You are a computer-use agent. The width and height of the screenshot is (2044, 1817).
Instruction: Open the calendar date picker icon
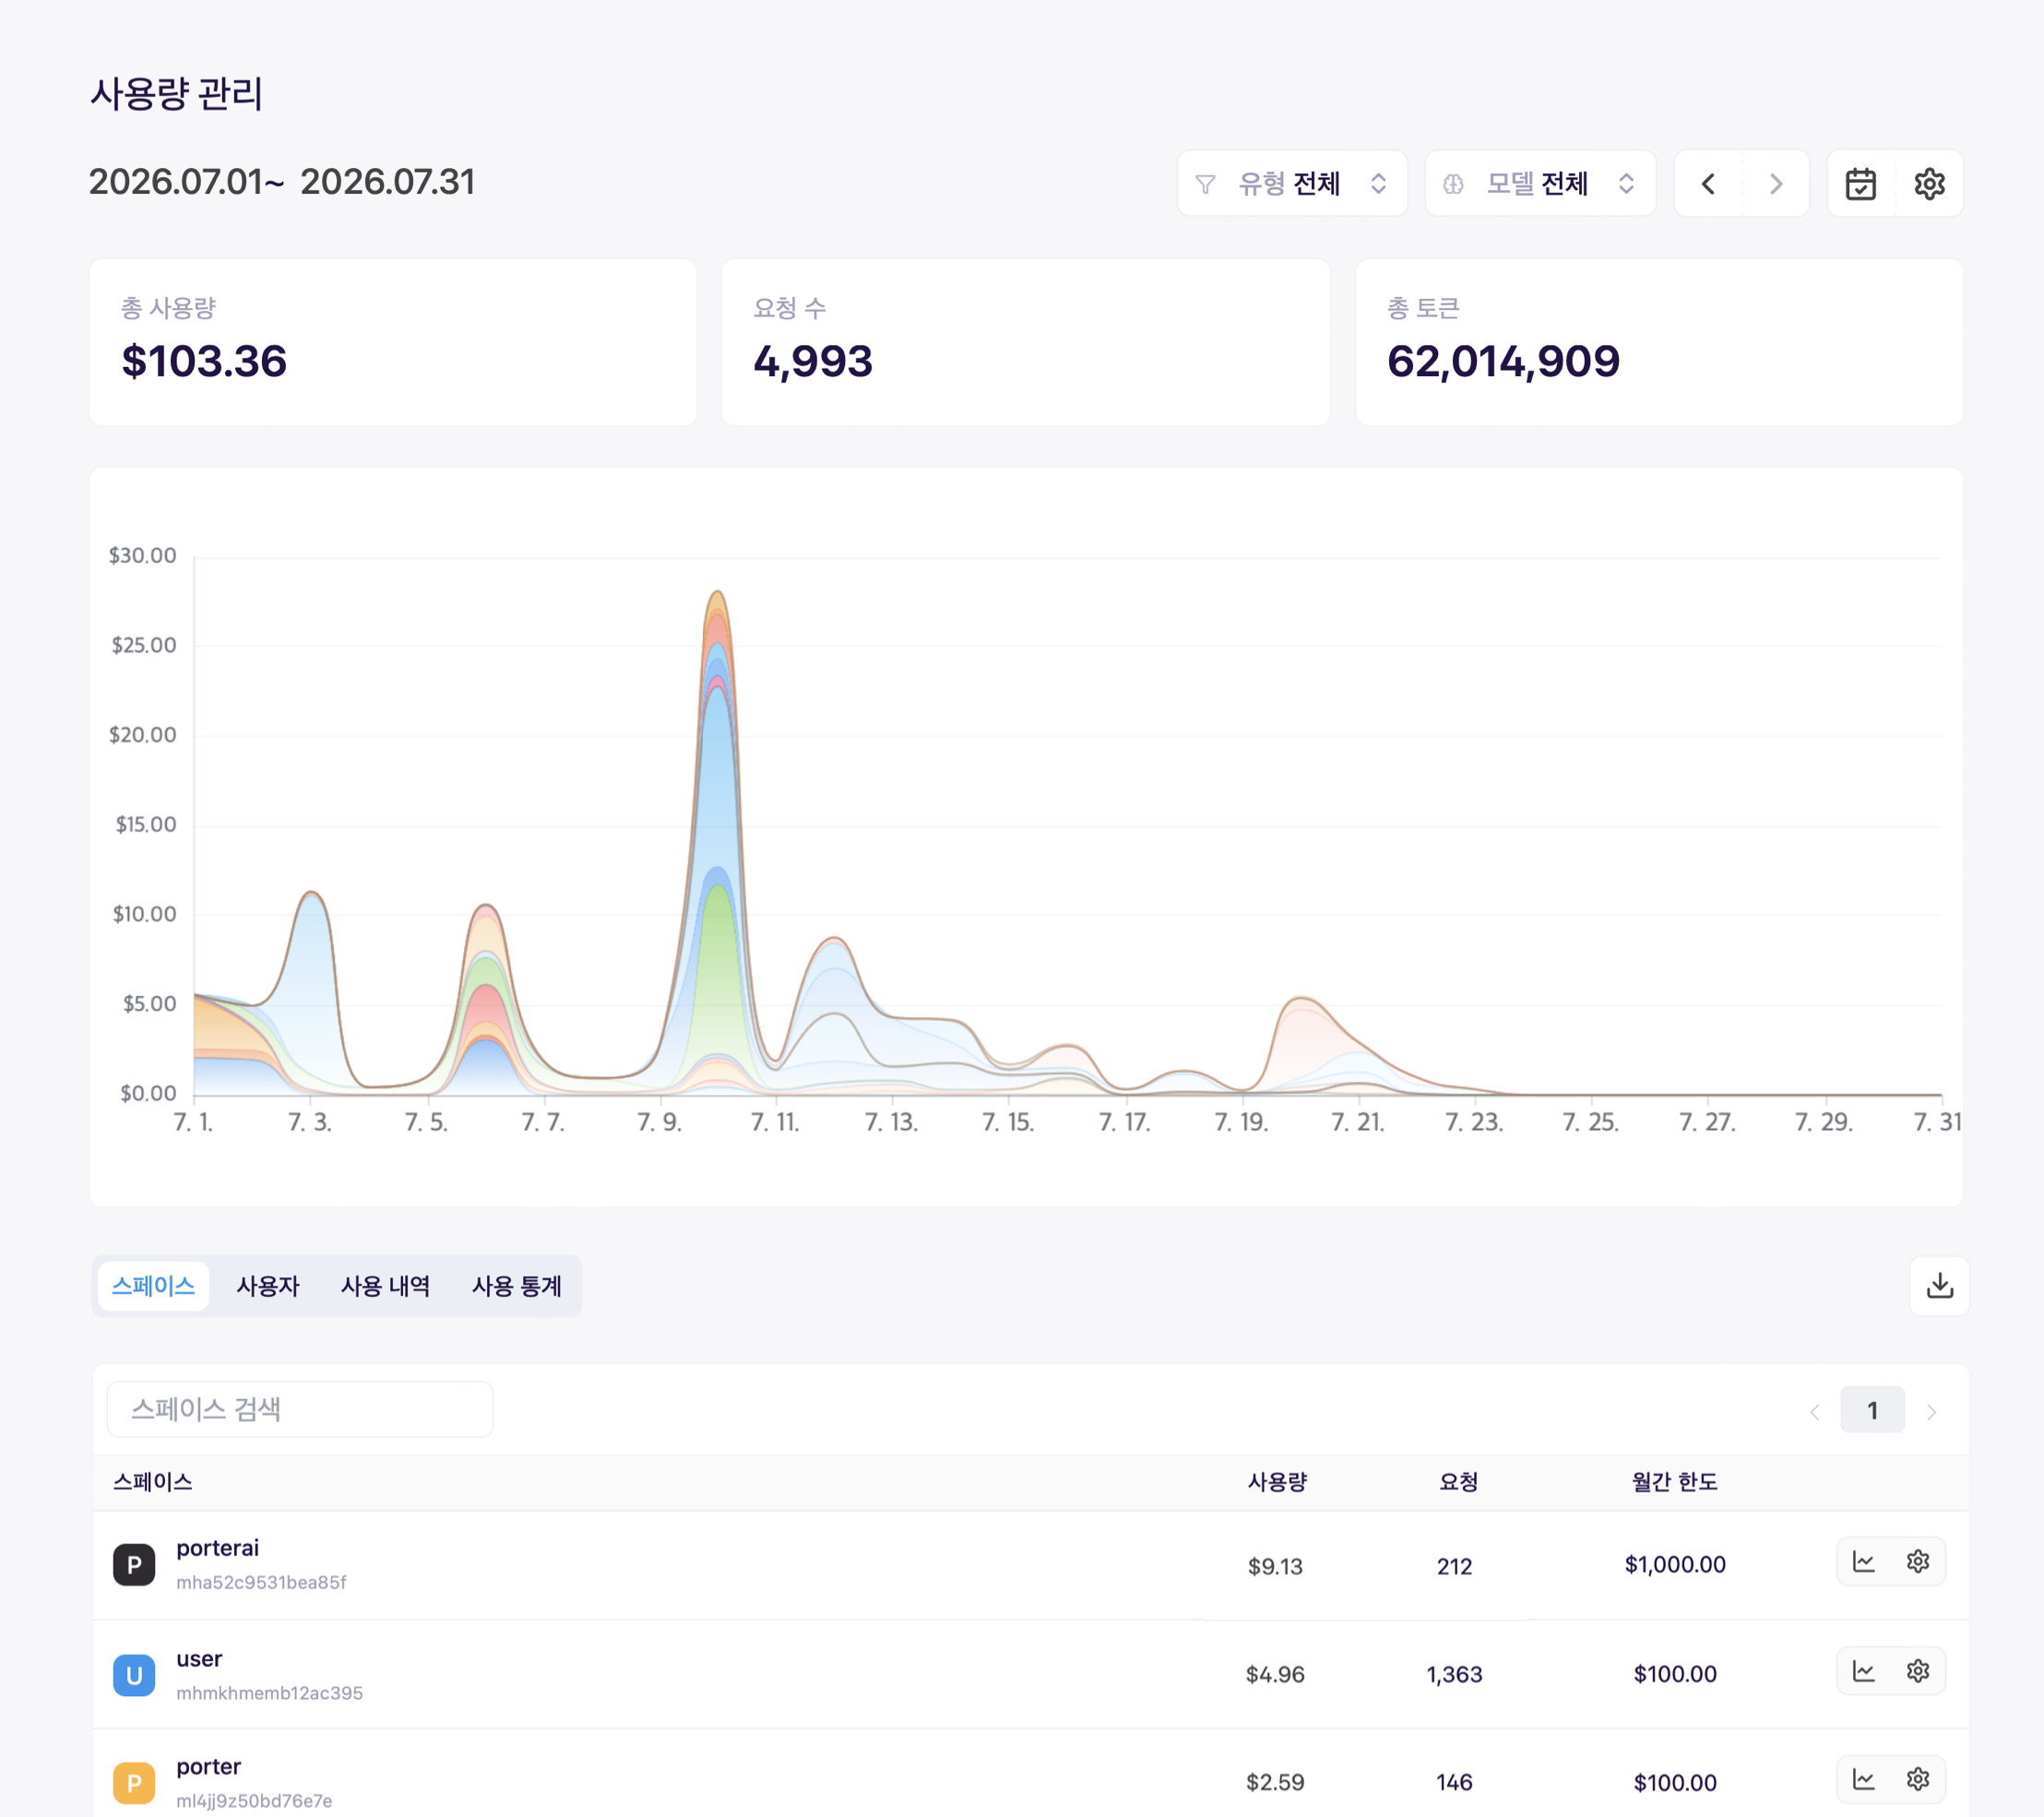1860,184
